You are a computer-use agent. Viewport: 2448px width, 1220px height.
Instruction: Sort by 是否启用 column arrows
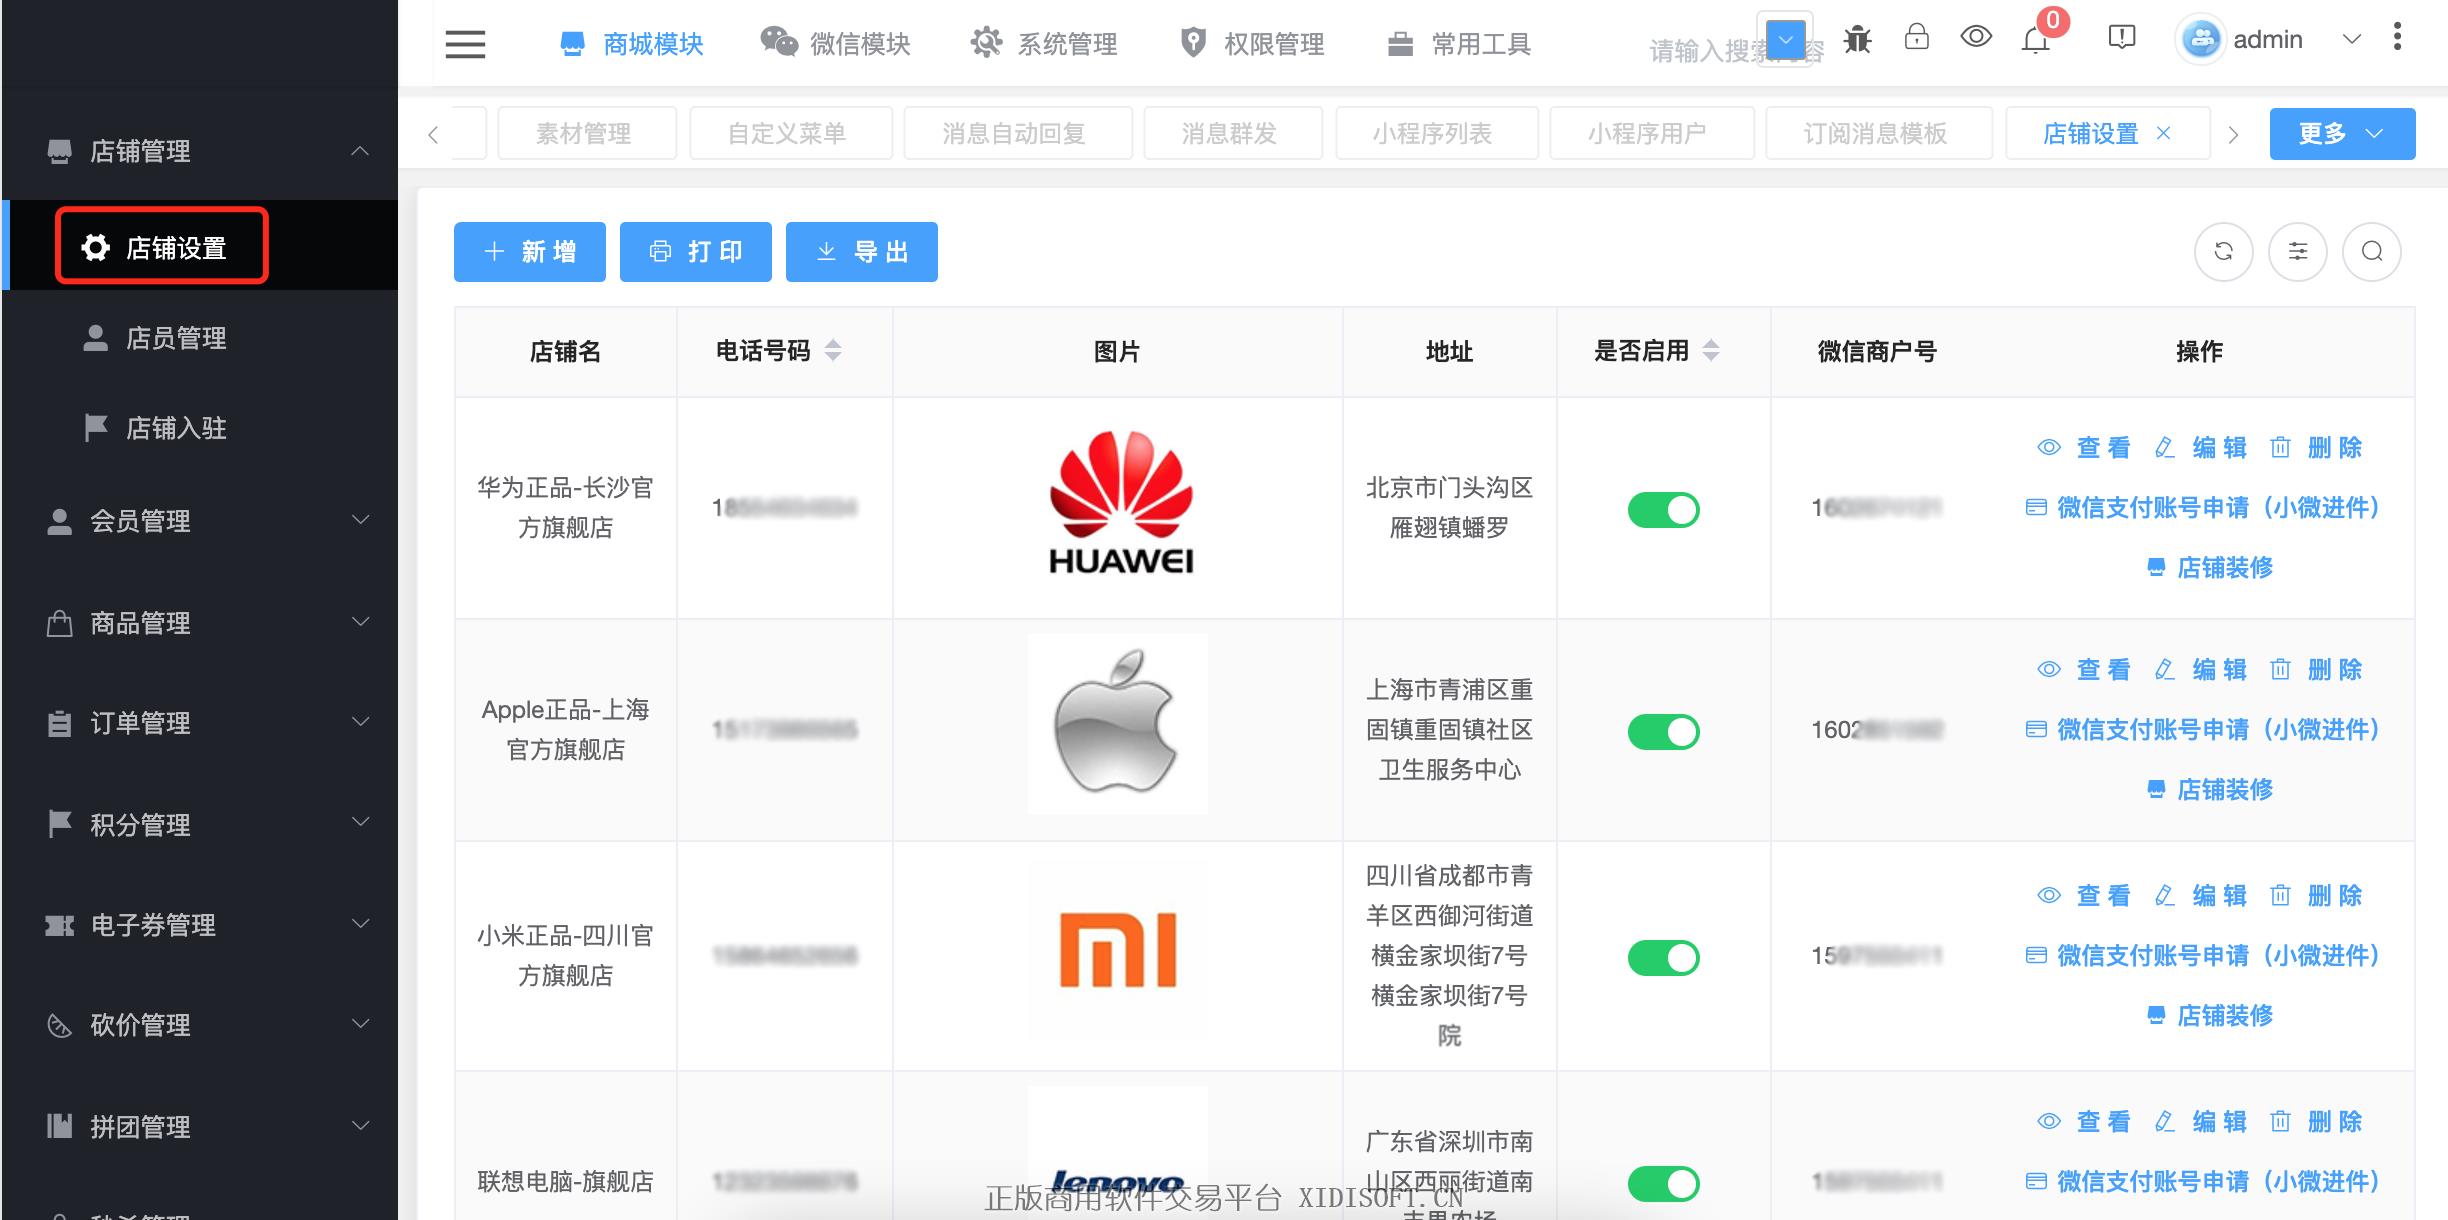[1711, 350]
